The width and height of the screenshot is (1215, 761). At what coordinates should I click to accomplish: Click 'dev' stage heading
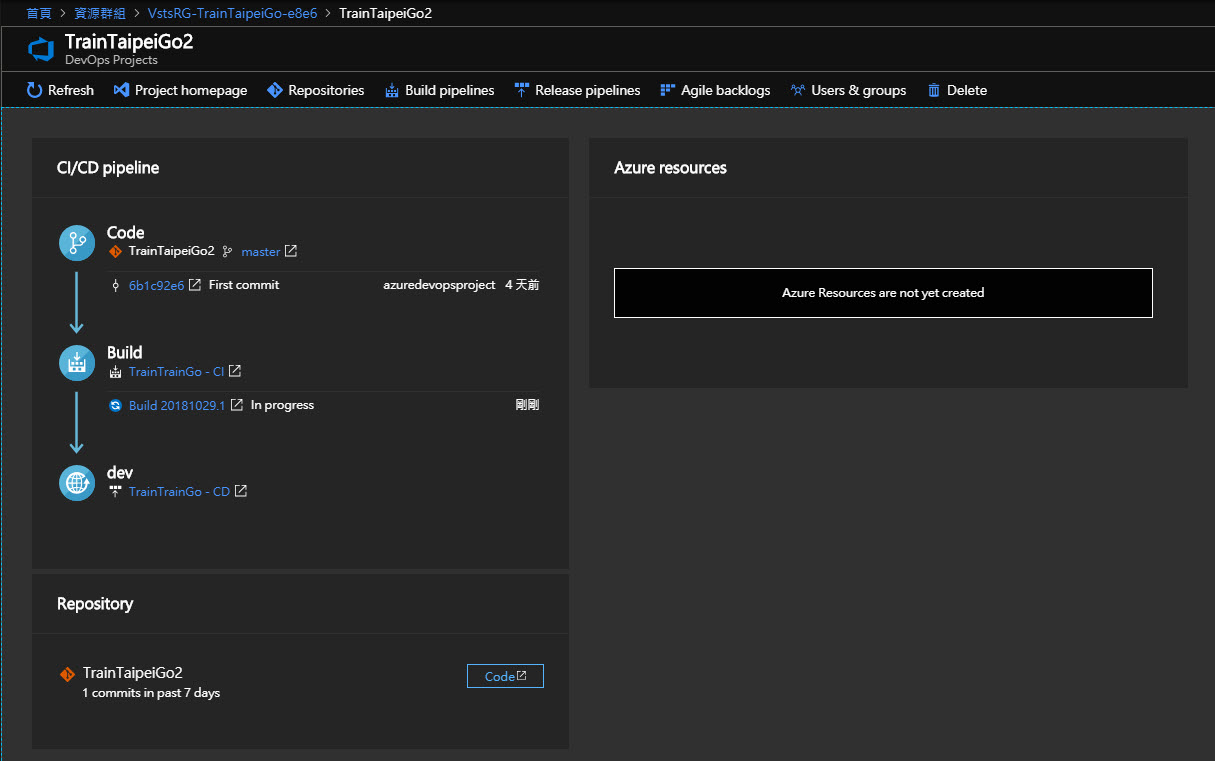point(120,472)
